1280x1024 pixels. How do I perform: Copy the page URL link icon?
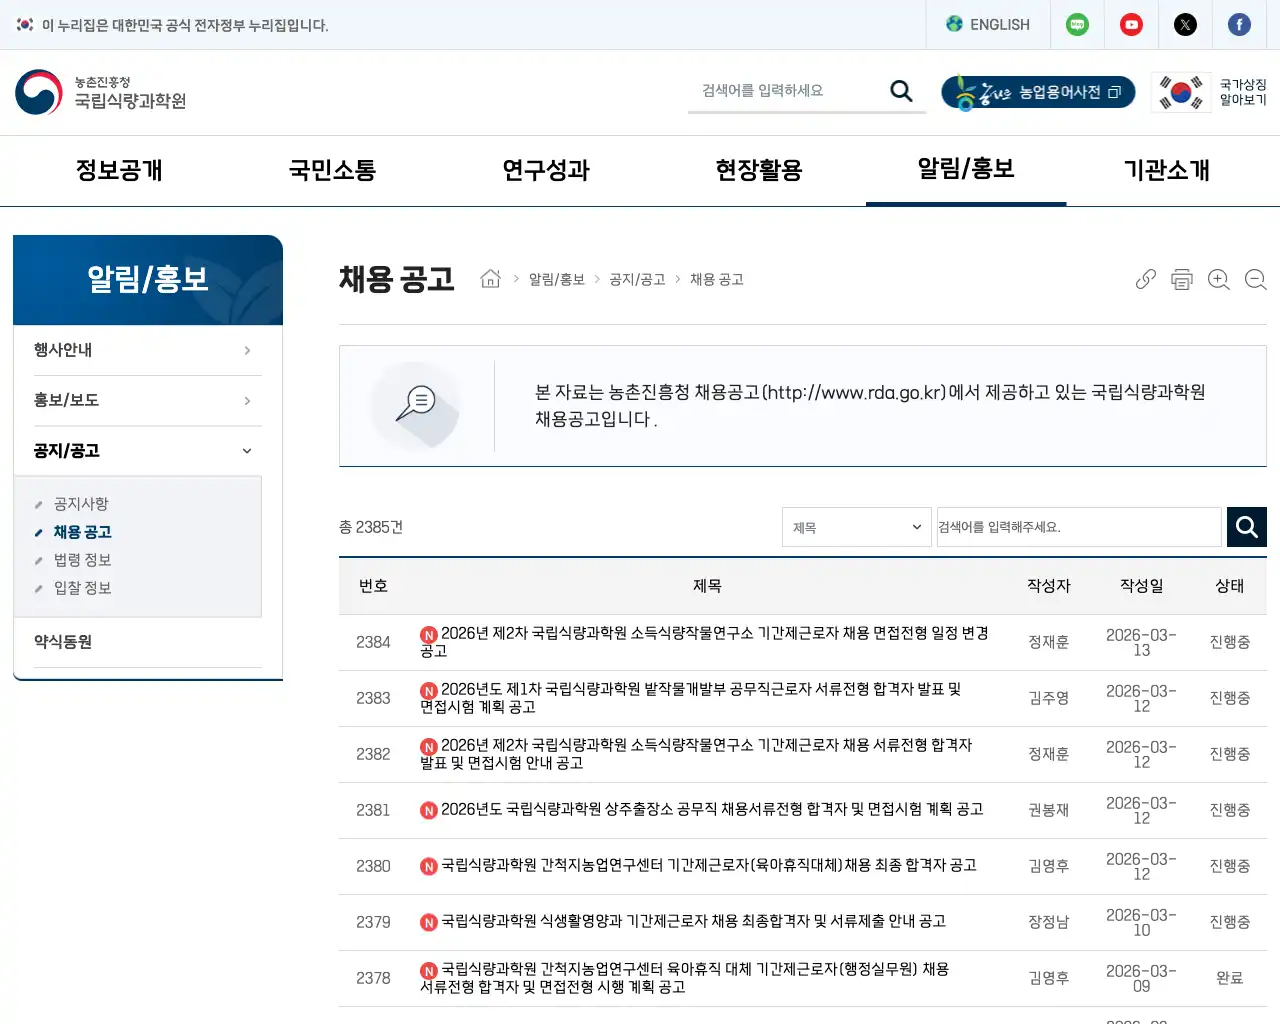click(1144, 280)
